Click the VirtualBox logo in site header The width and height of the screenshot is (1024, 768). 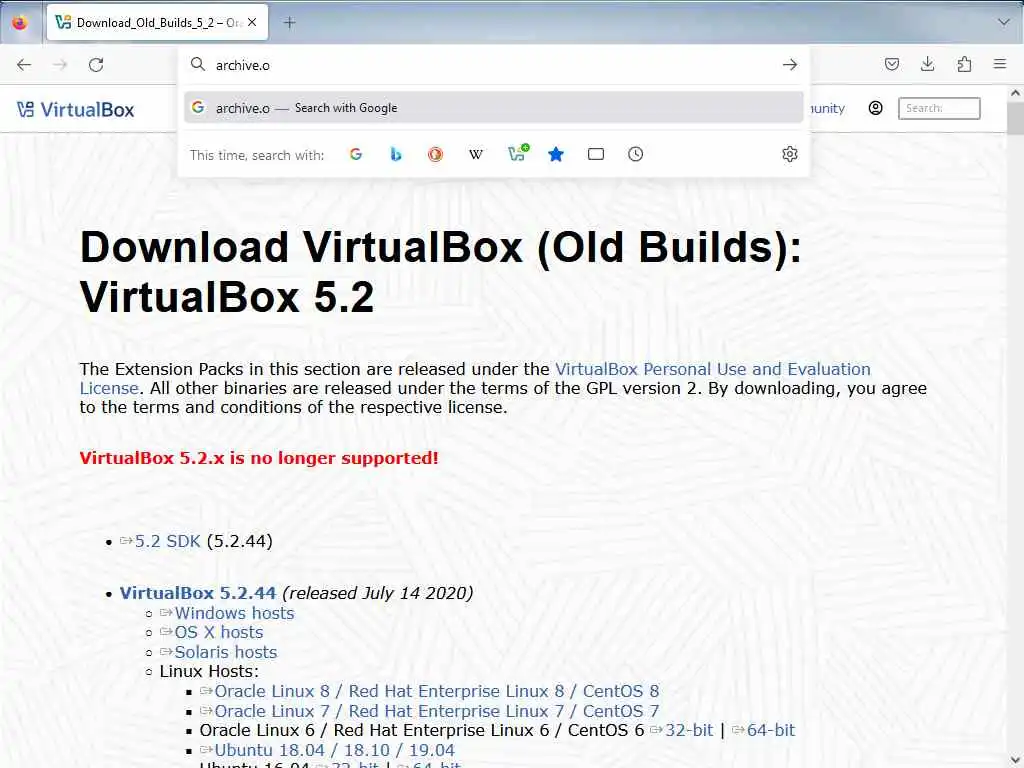click(x=76, y=109)
